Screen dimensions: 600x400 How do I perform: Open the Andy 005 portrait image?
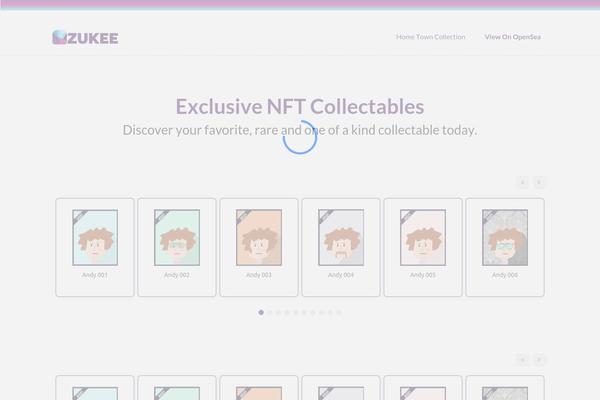click(x=423, y=237)
